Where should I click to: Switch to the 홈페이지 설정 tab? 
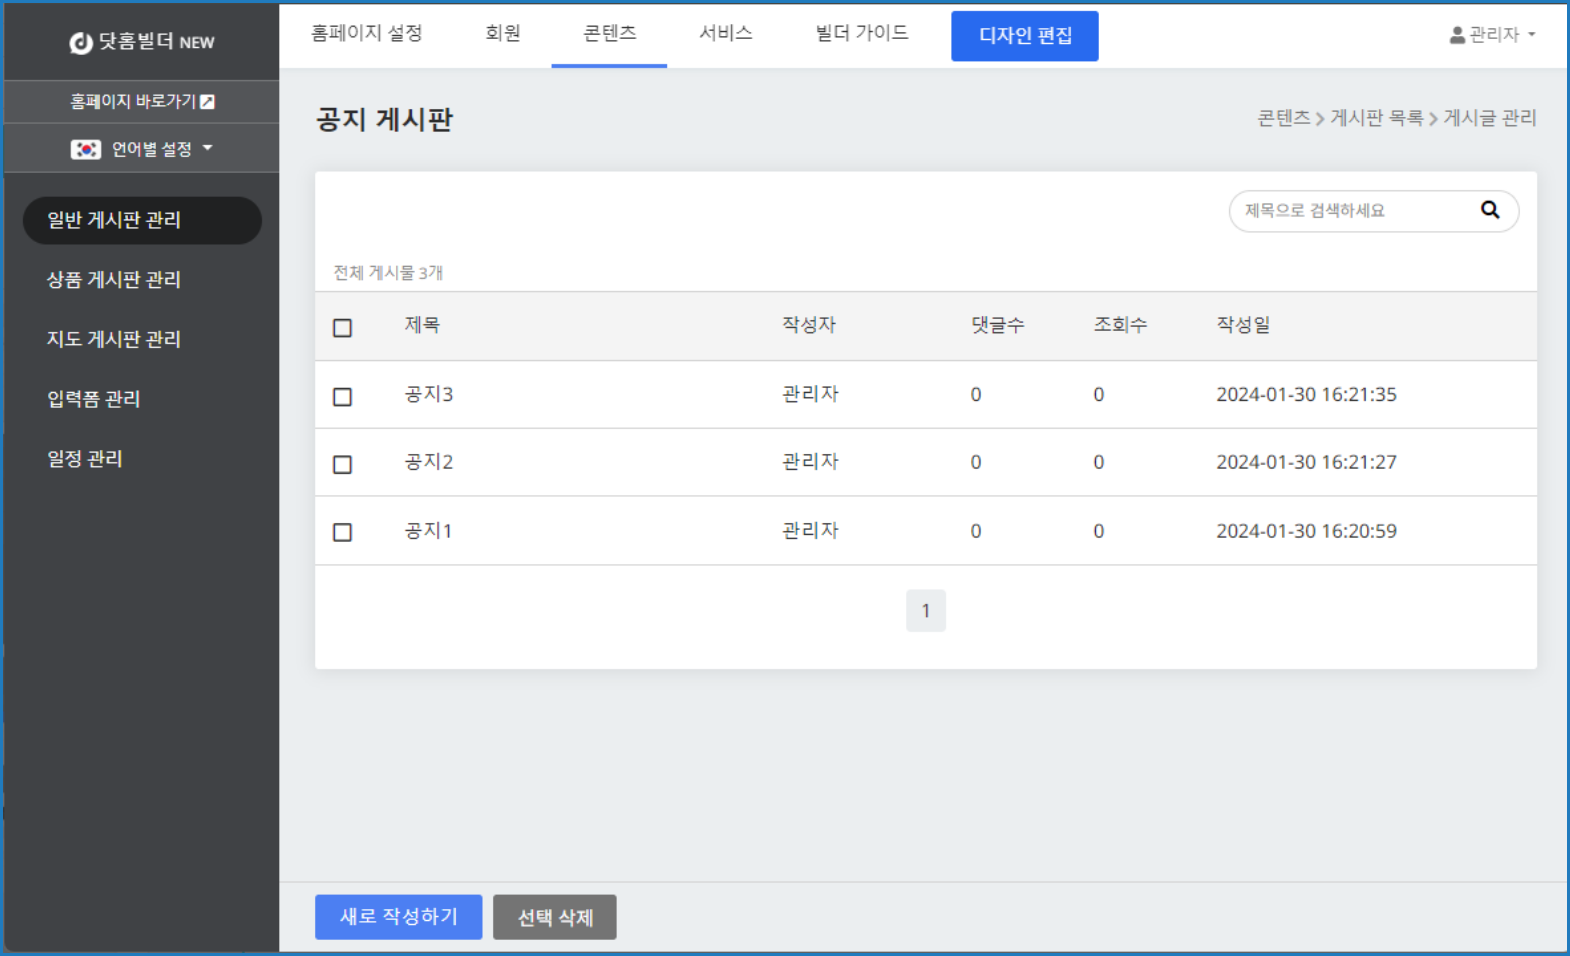(x=366, y=34)
